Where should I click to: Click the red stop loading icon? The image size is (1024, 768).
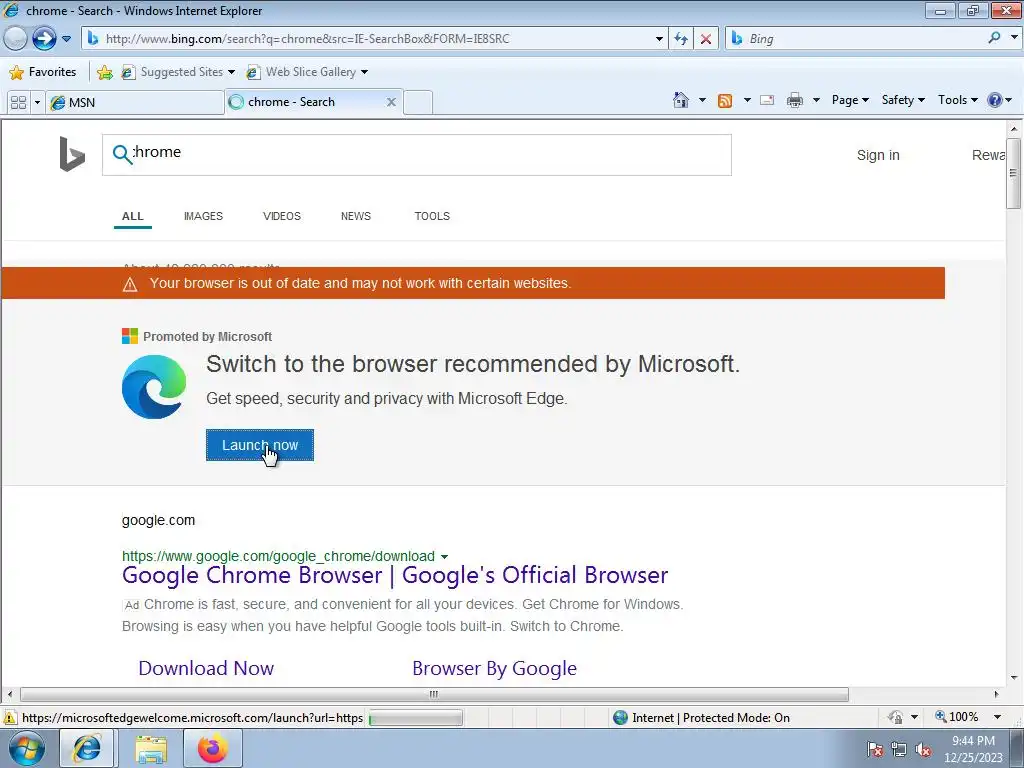pos(706,39)
